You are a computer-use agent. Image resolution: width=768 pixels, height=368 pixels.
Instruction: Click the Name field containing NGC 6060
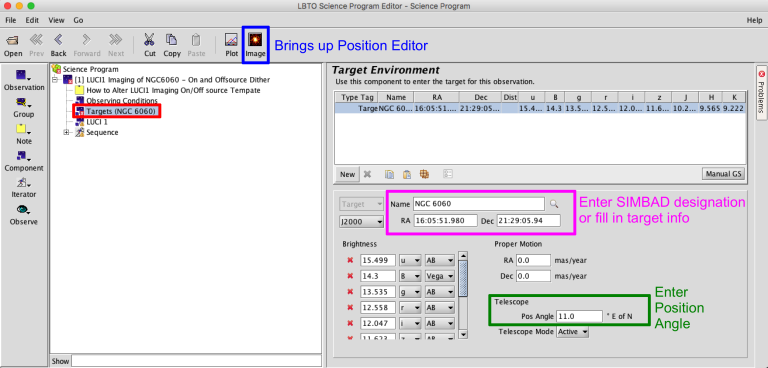click(479, 203)
